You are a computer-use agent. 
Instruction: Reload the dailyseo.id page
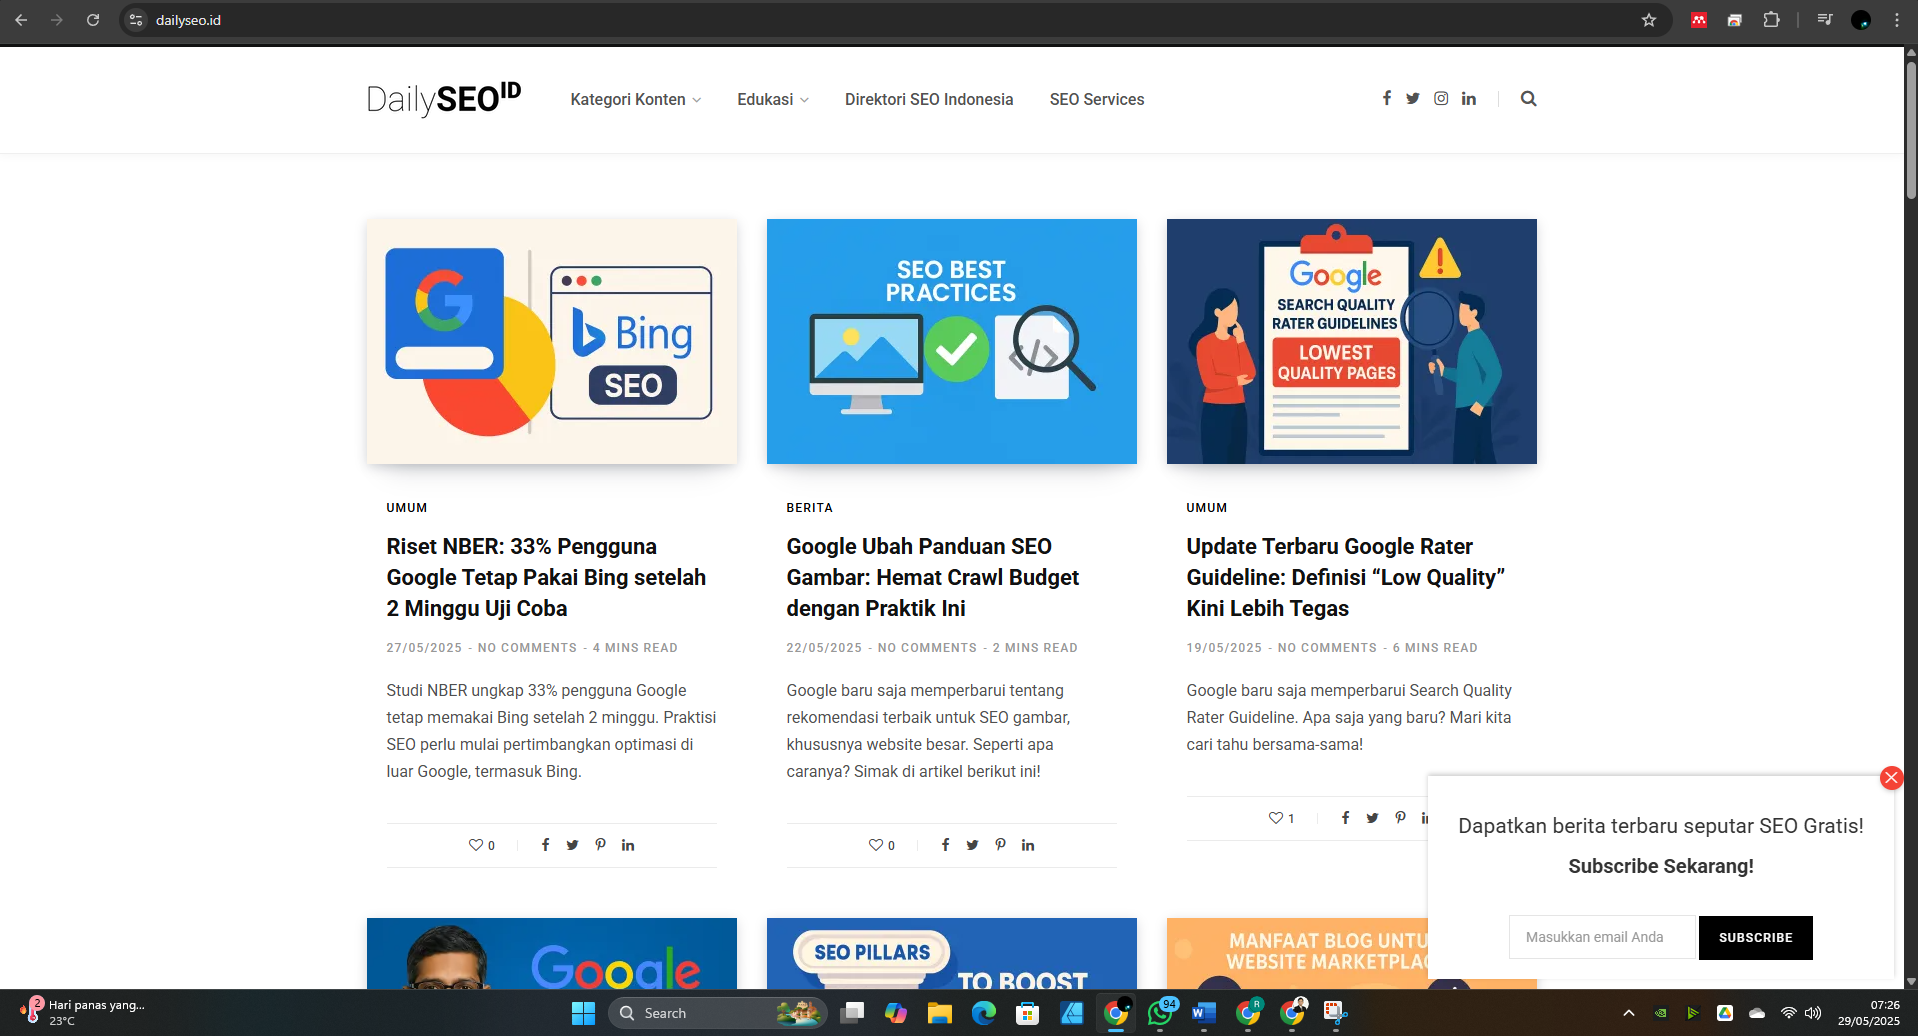(x=93, y=20)
